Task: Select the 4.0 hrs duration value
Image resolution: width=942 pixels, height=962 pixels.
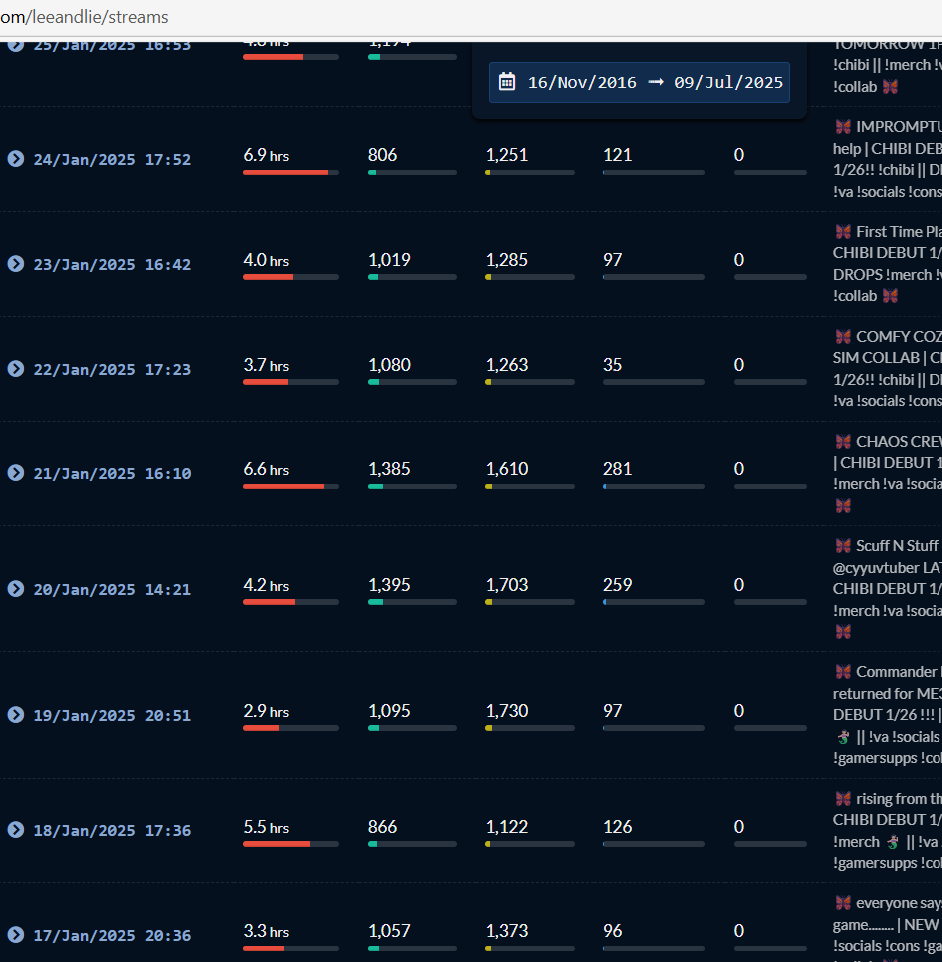Action: tap(266, 260)
